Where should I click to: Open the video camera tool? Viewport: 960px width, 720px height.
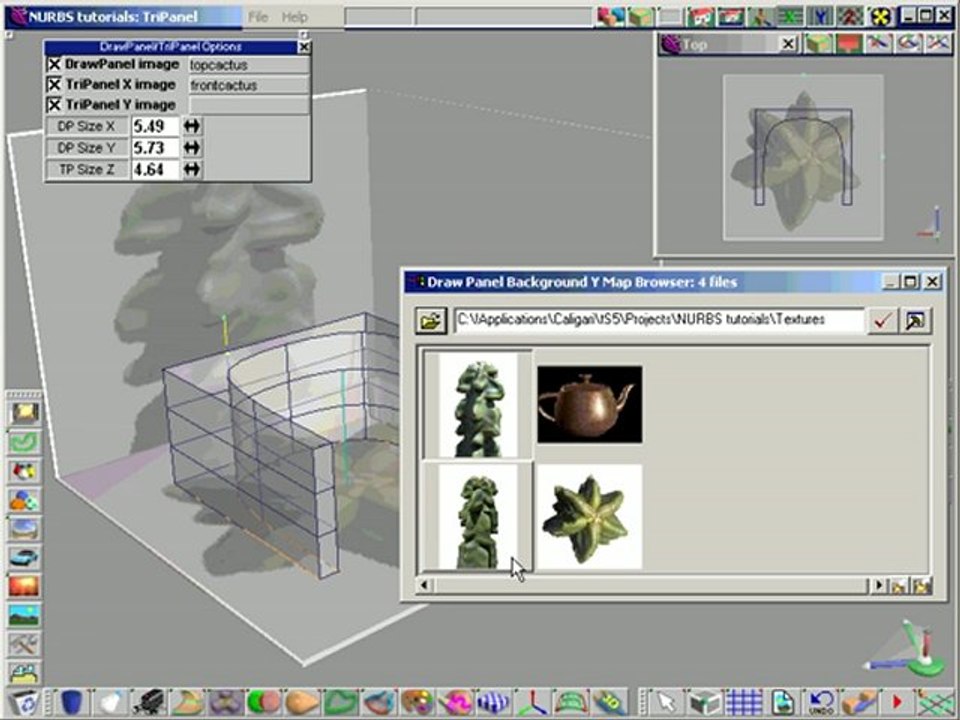pos(149,702)
